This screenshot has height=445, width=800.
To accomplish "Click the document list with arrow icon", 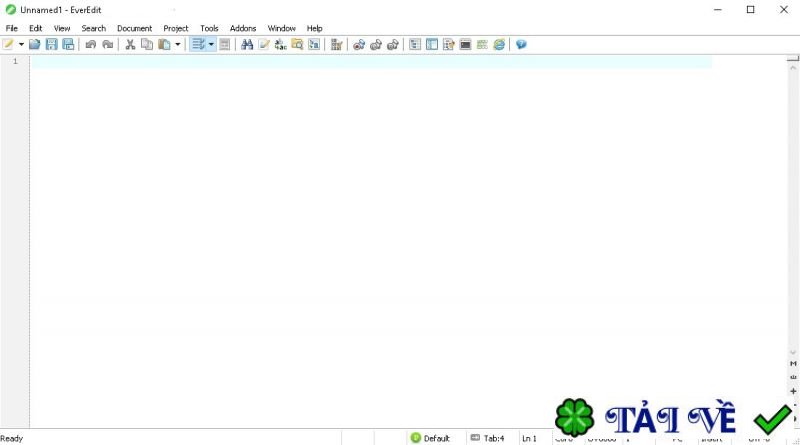I will tap(448, 44).
